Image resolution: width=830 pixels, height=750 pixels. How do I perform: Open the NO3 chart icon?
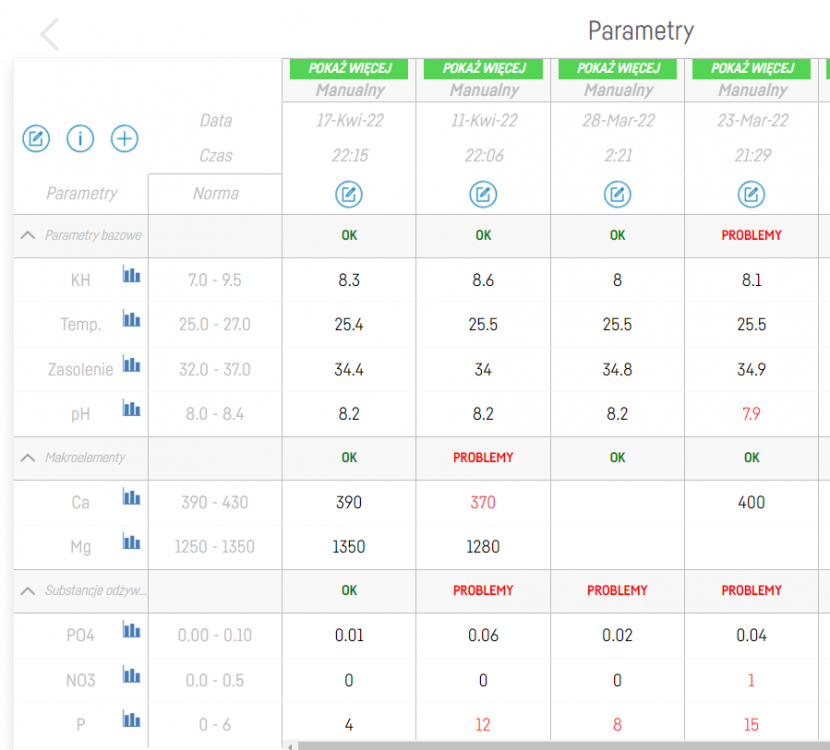click(x=131, y=675)
